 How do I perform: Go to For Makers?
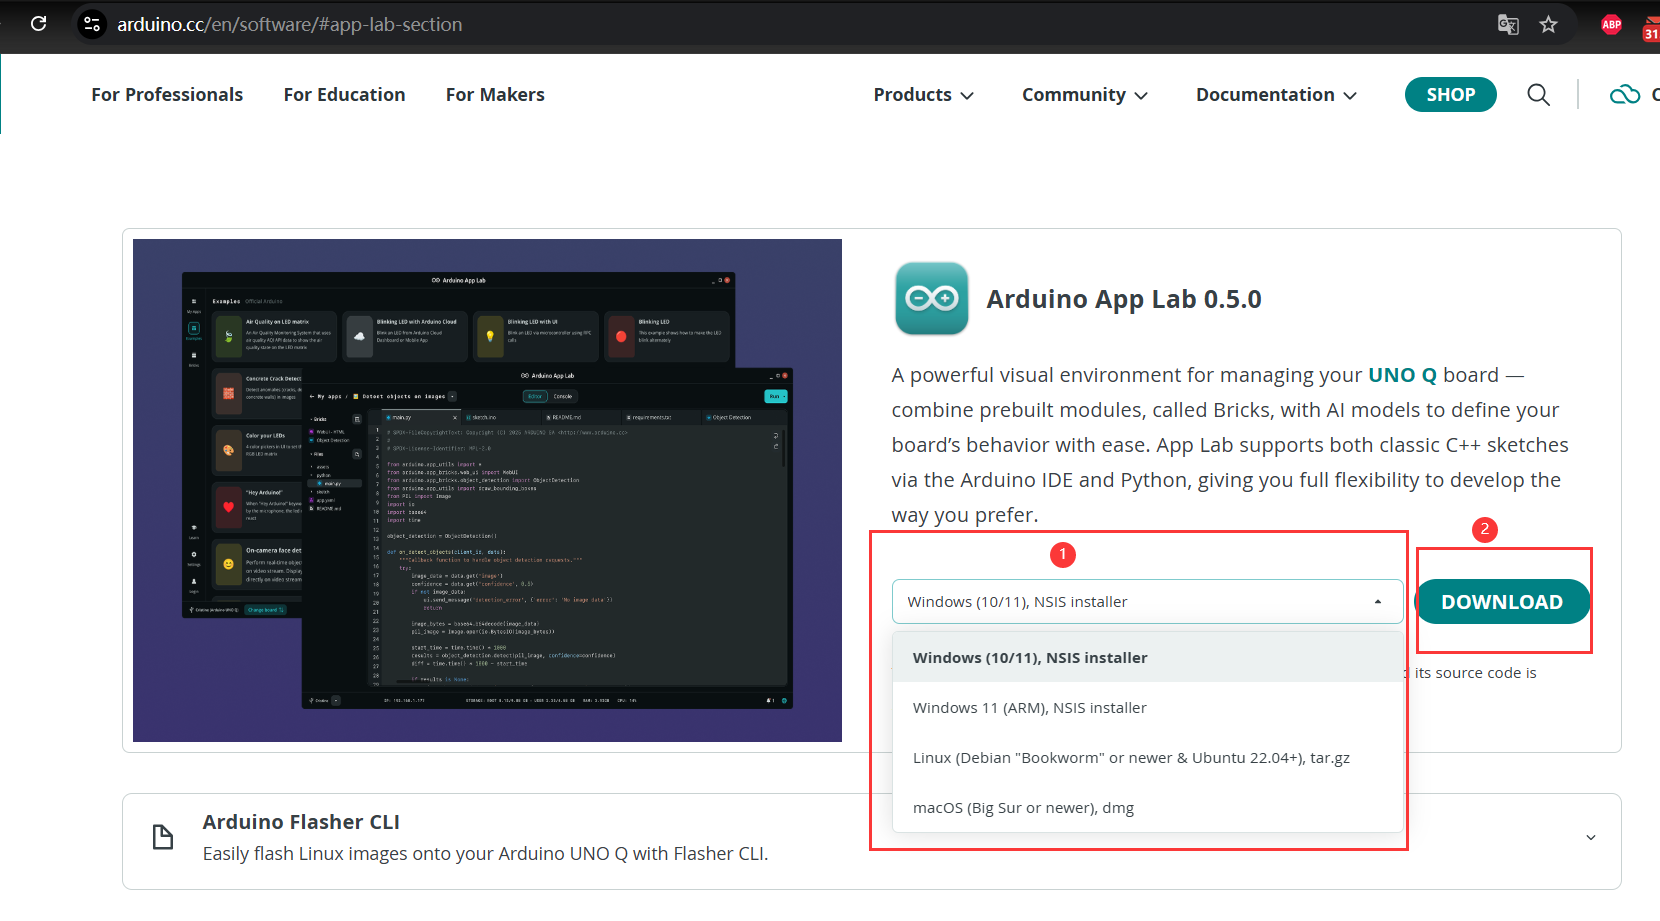coord(495,95)
